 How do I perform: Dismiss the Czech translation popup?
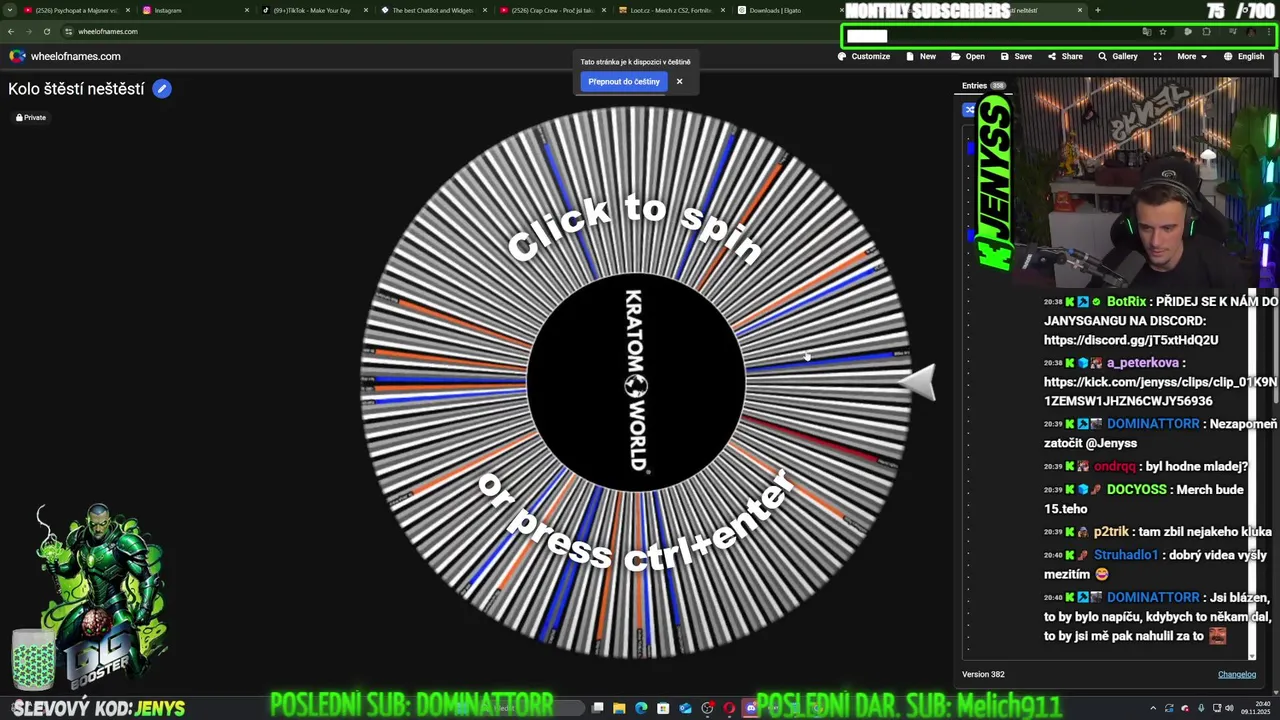(x=679, y=82)
